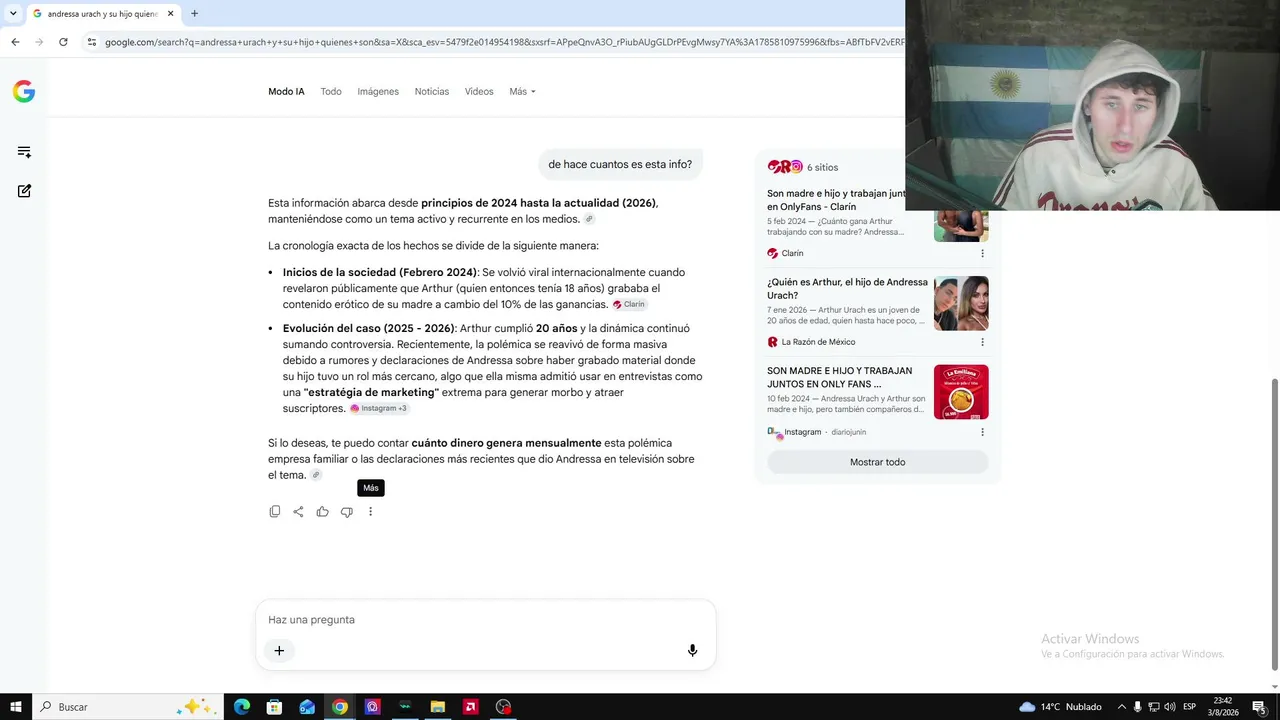Viewport: 1280px width, 720px height.
Task: Switch to the Modo IA tab
Action: [x=286, y=92]
